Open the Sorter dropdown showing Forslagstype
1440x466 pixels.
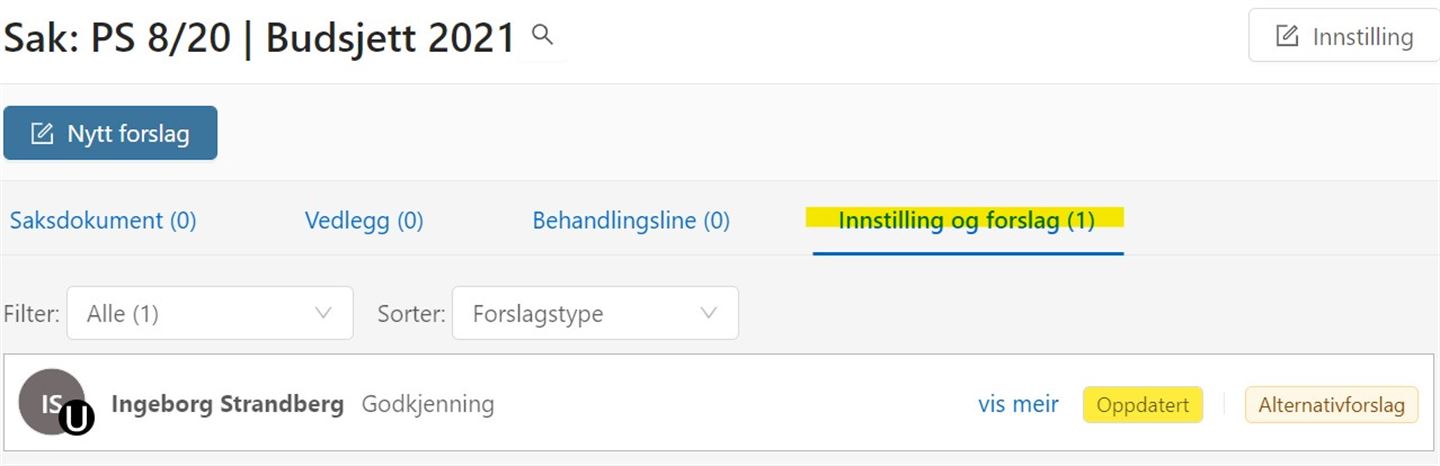click(595, 313)
